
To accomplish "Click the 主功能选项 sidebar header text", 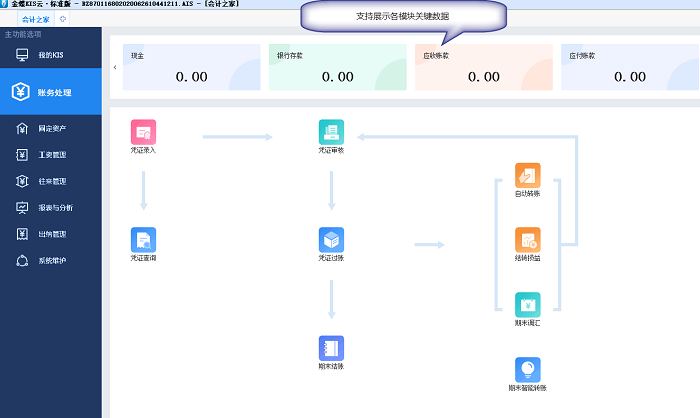I will click(23, 34).
